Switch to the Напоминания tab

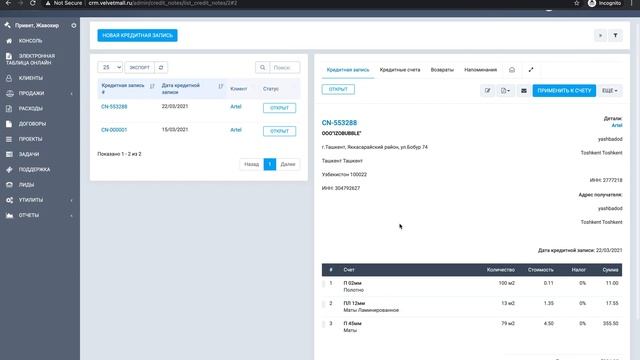[480, 70]
